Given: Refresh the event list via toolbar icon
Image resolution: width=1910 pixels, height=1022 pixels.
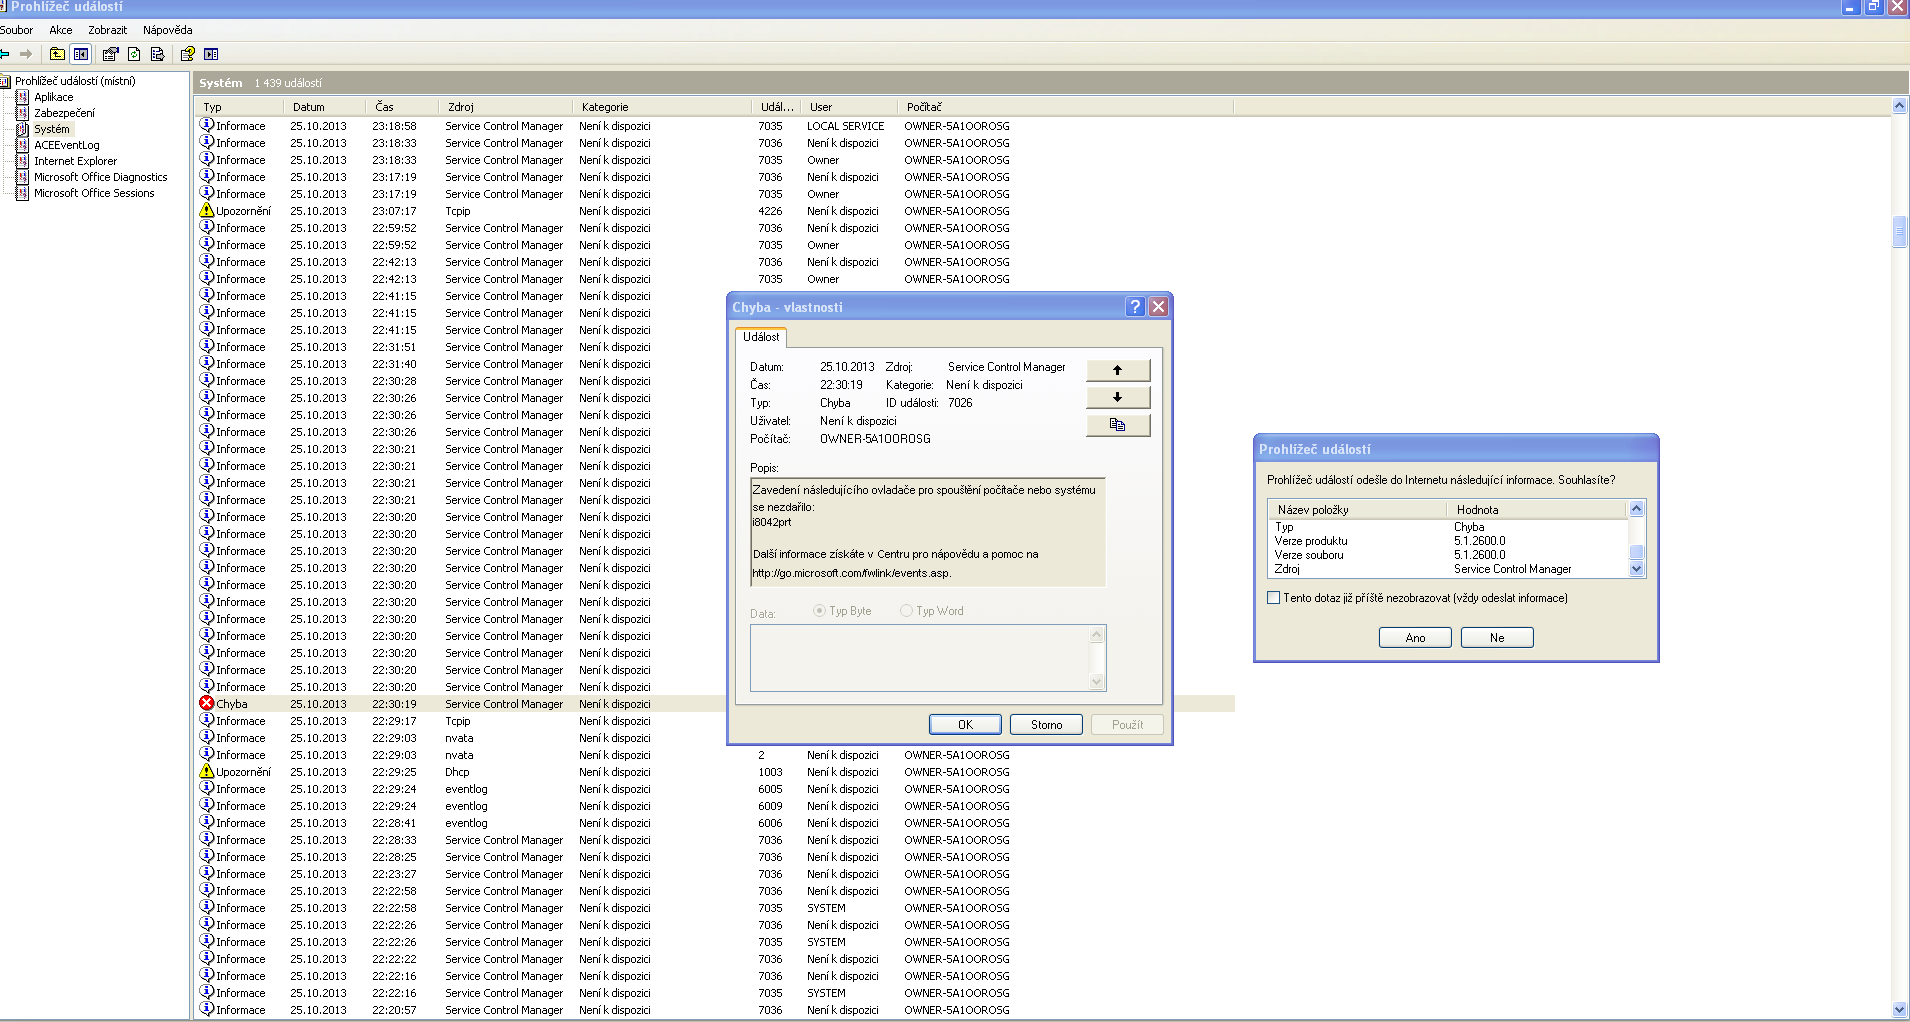Looking at the screenshot, I should (x=134, y=54).
